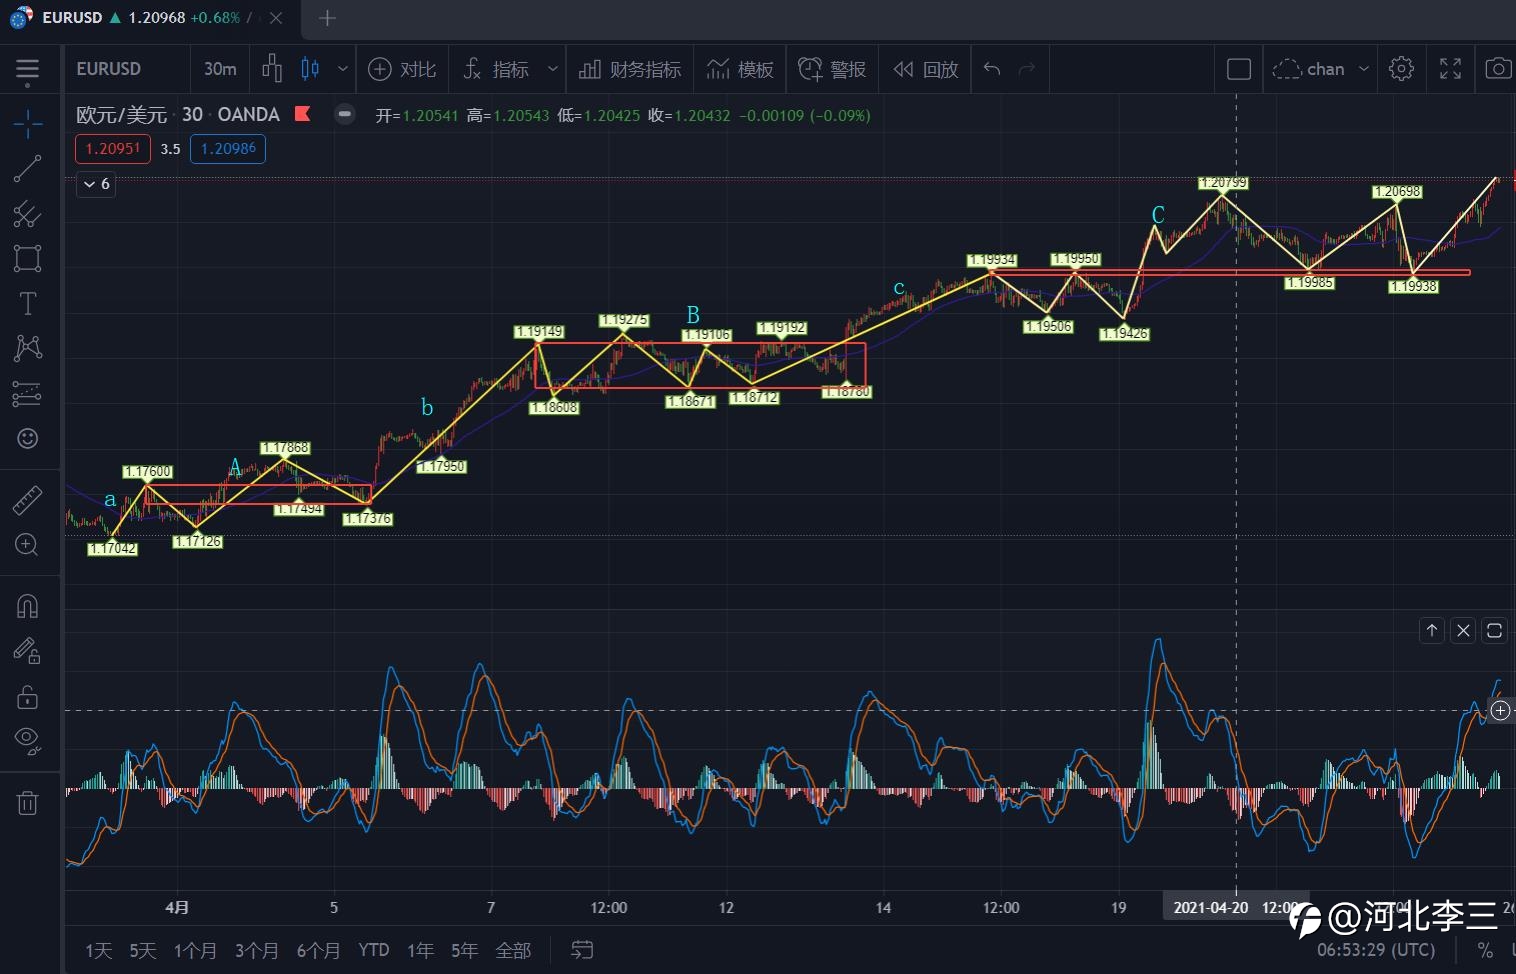The height and width of the screenshot is (974, 1516).
Task: Toggle magnet mode for drawings
Action: tap(27, 606)
